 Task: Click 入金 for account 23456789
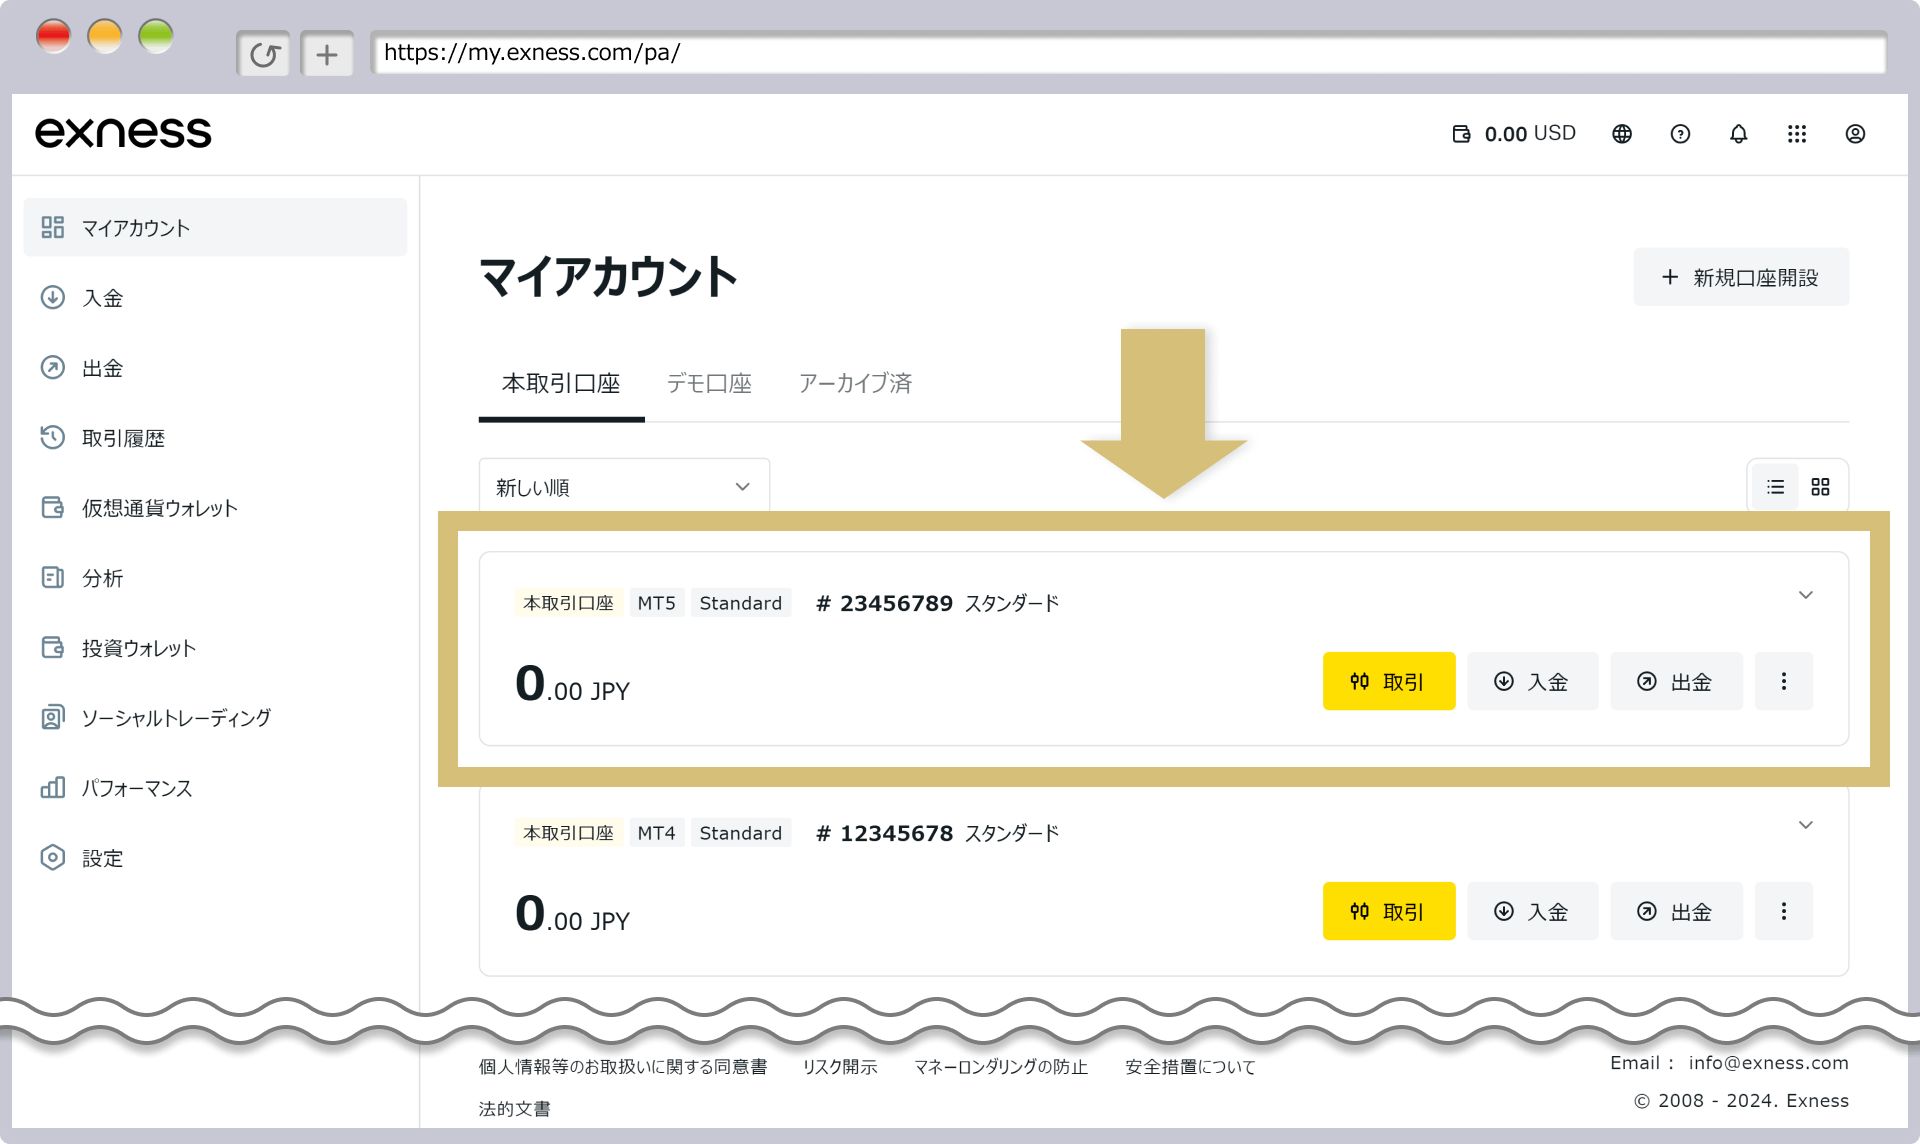click(x=1532, y=681)
